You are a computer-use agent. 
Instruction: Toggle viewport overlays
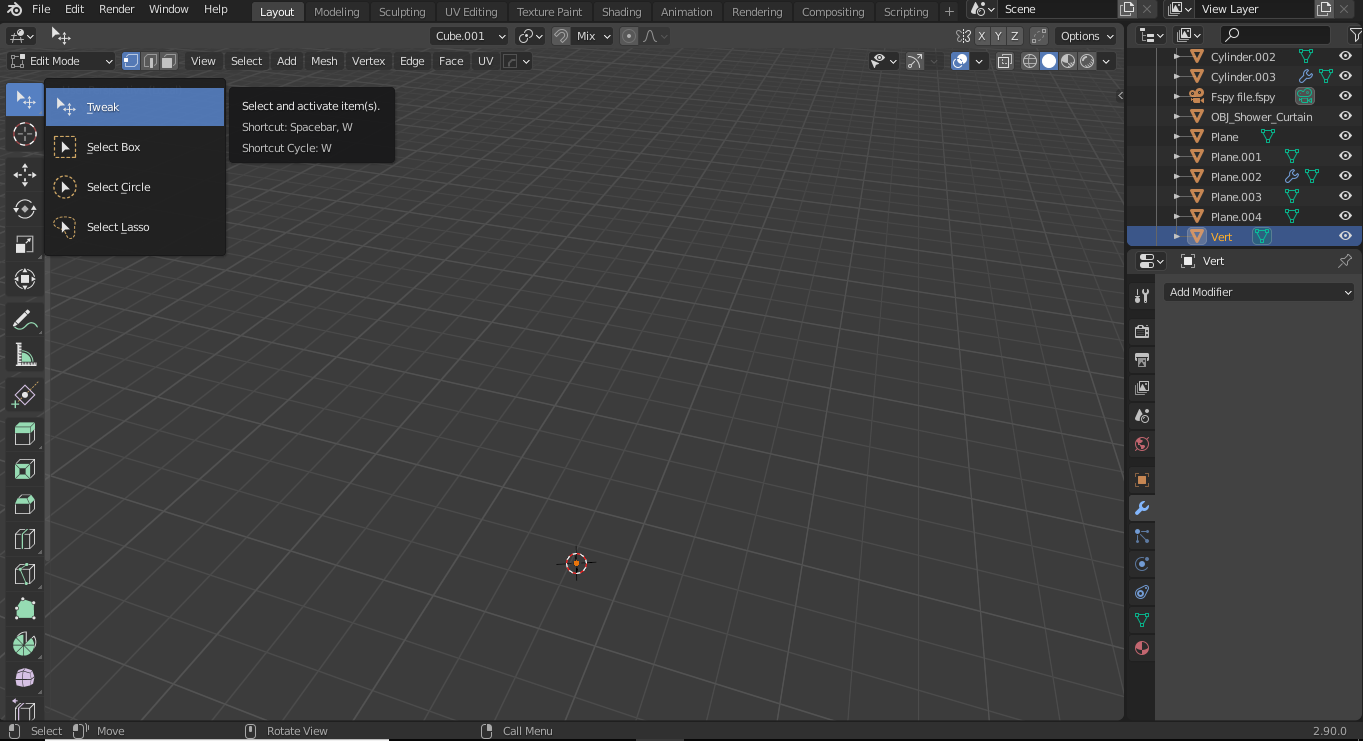pos(960,61)
